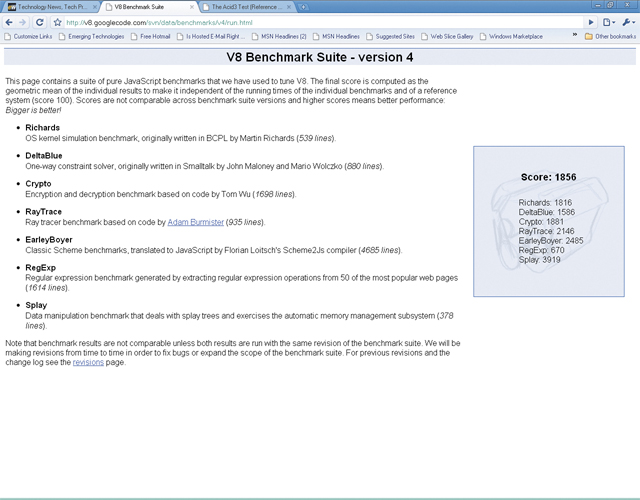Restore down the browser window

(611, 5)
